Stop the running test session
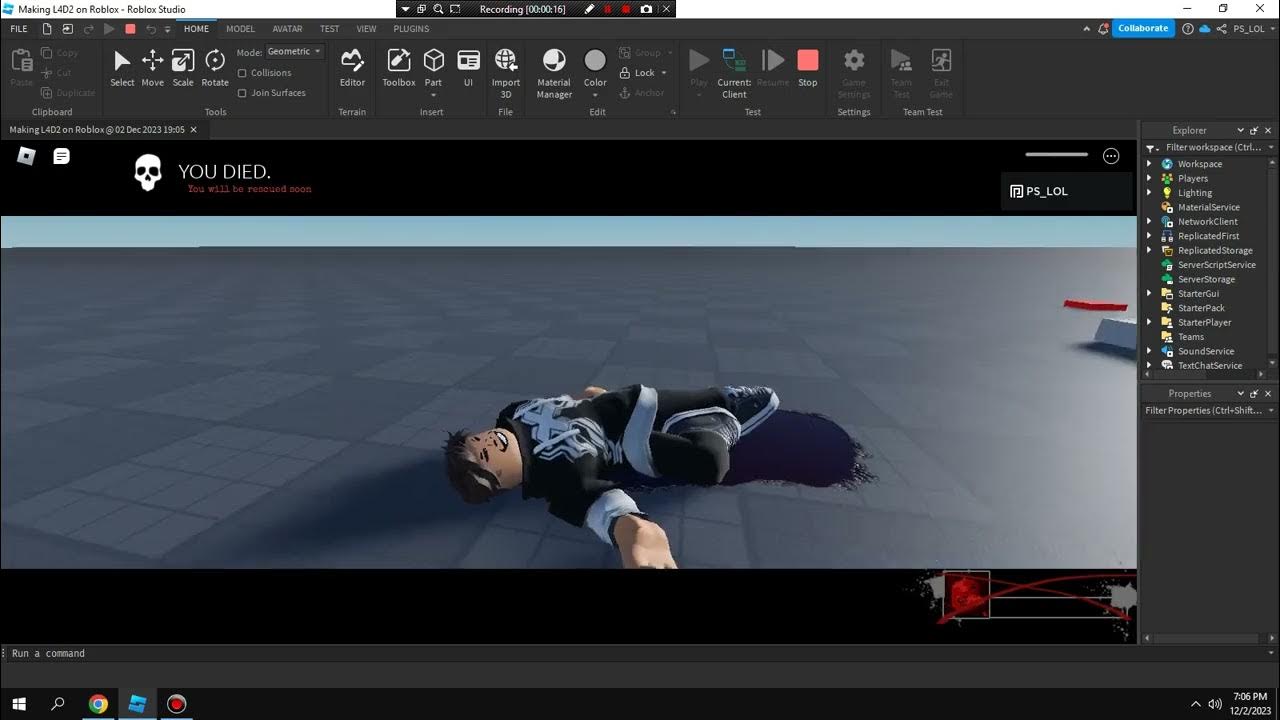The width and height of the screenshot is (1280, 720). coord(808,68)
